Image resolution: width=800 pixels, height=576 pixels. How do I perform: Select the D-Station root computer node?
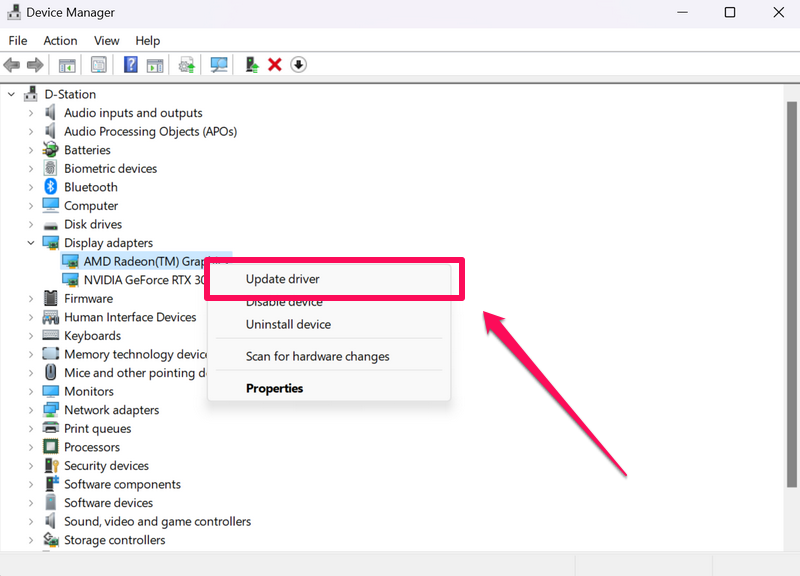pyautogui.click(x=70, y=94)
